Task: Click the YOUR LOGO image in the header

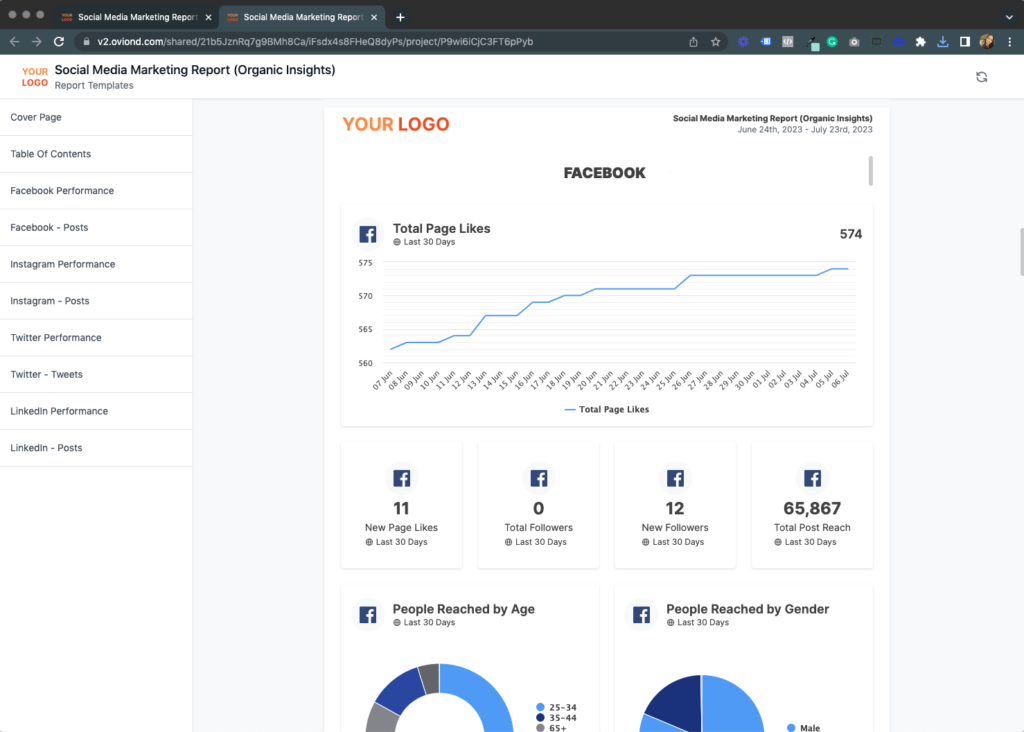Action: [35, 77]
